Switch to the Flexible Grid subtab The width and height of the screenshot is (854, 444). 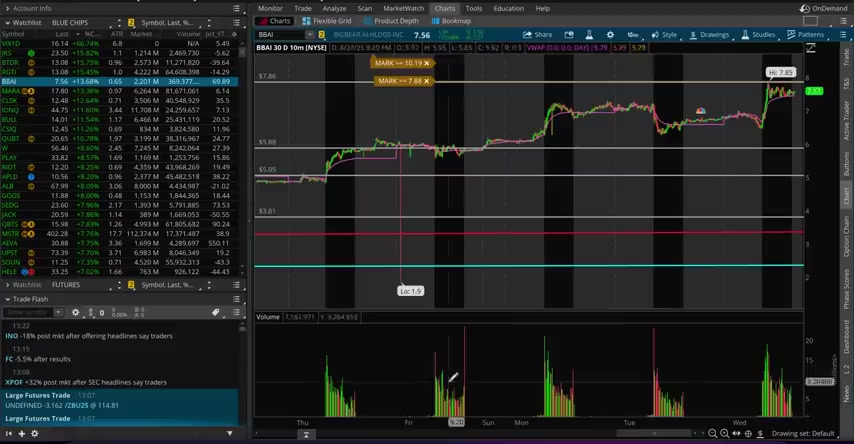tap(331, 21)
